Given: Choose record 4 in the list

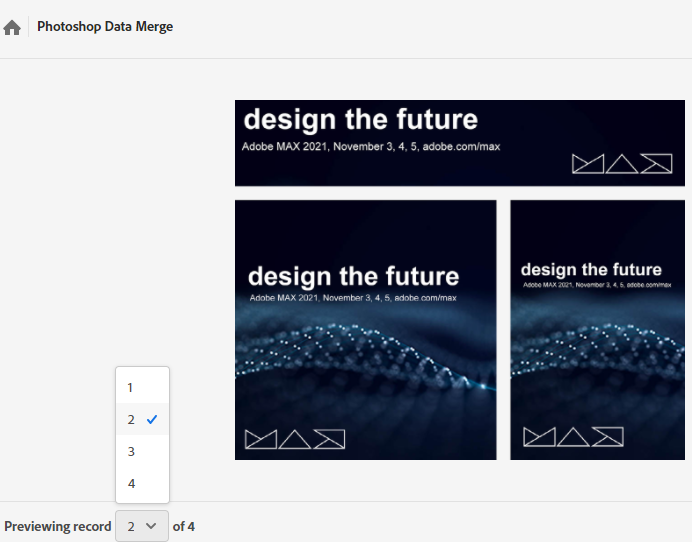Looking at the screenshot, I should (142, 484).
